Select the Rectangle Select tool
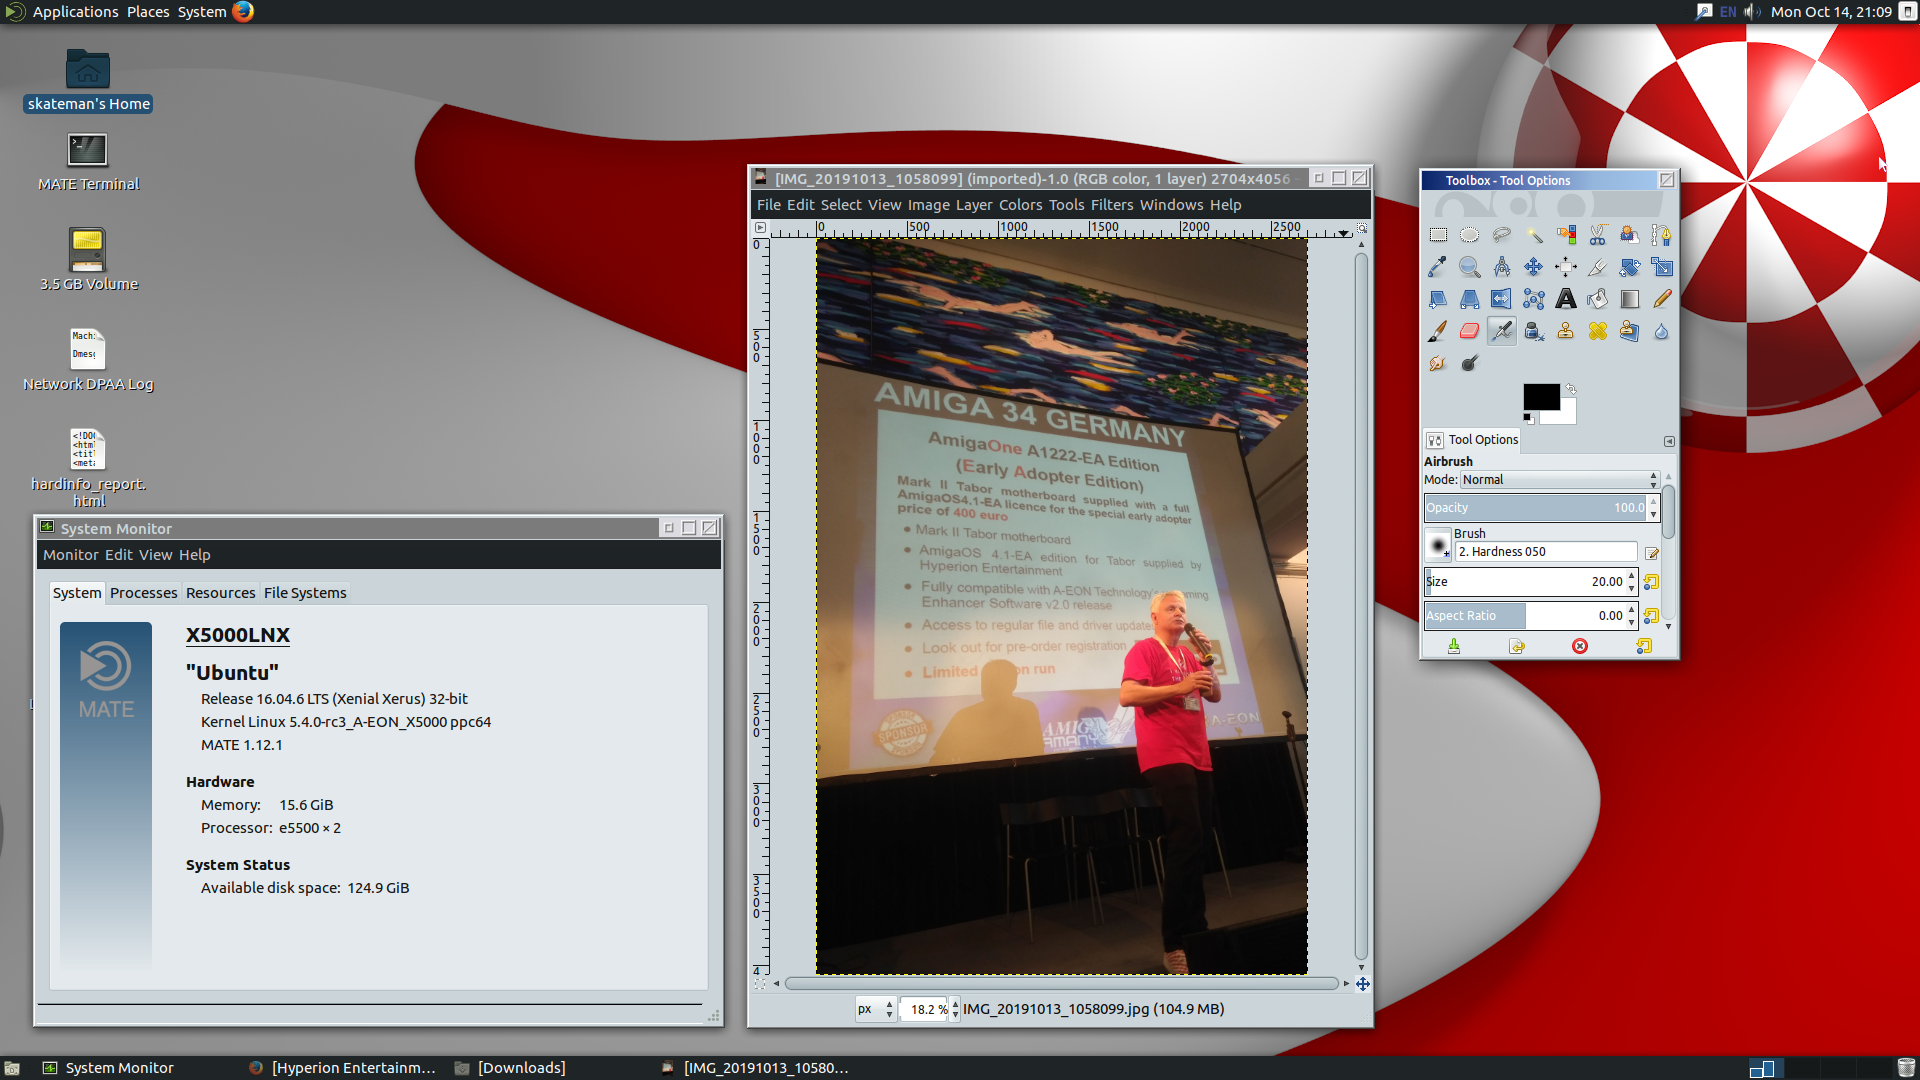This screenshot has height=1080, width=1920. pos(1438,235)
